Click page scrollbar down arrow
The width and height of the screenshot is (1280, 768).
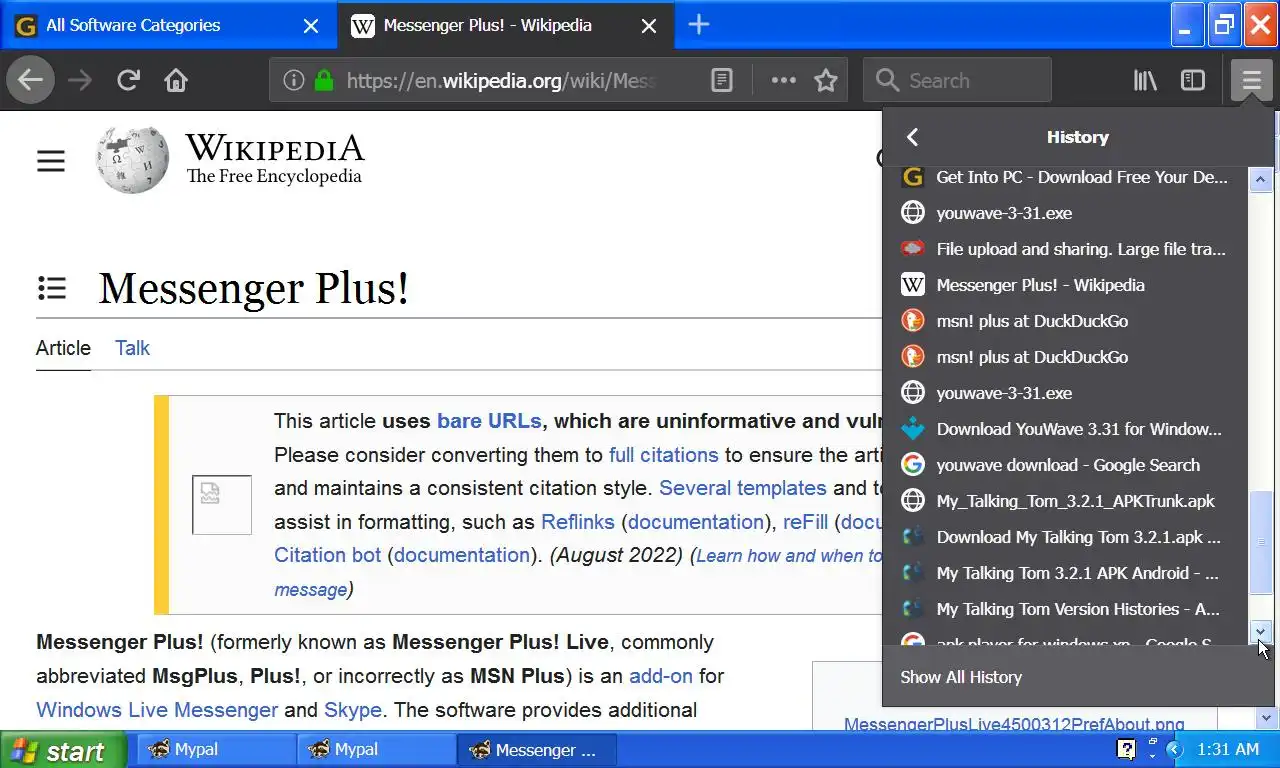click(x=1266, y=718)
